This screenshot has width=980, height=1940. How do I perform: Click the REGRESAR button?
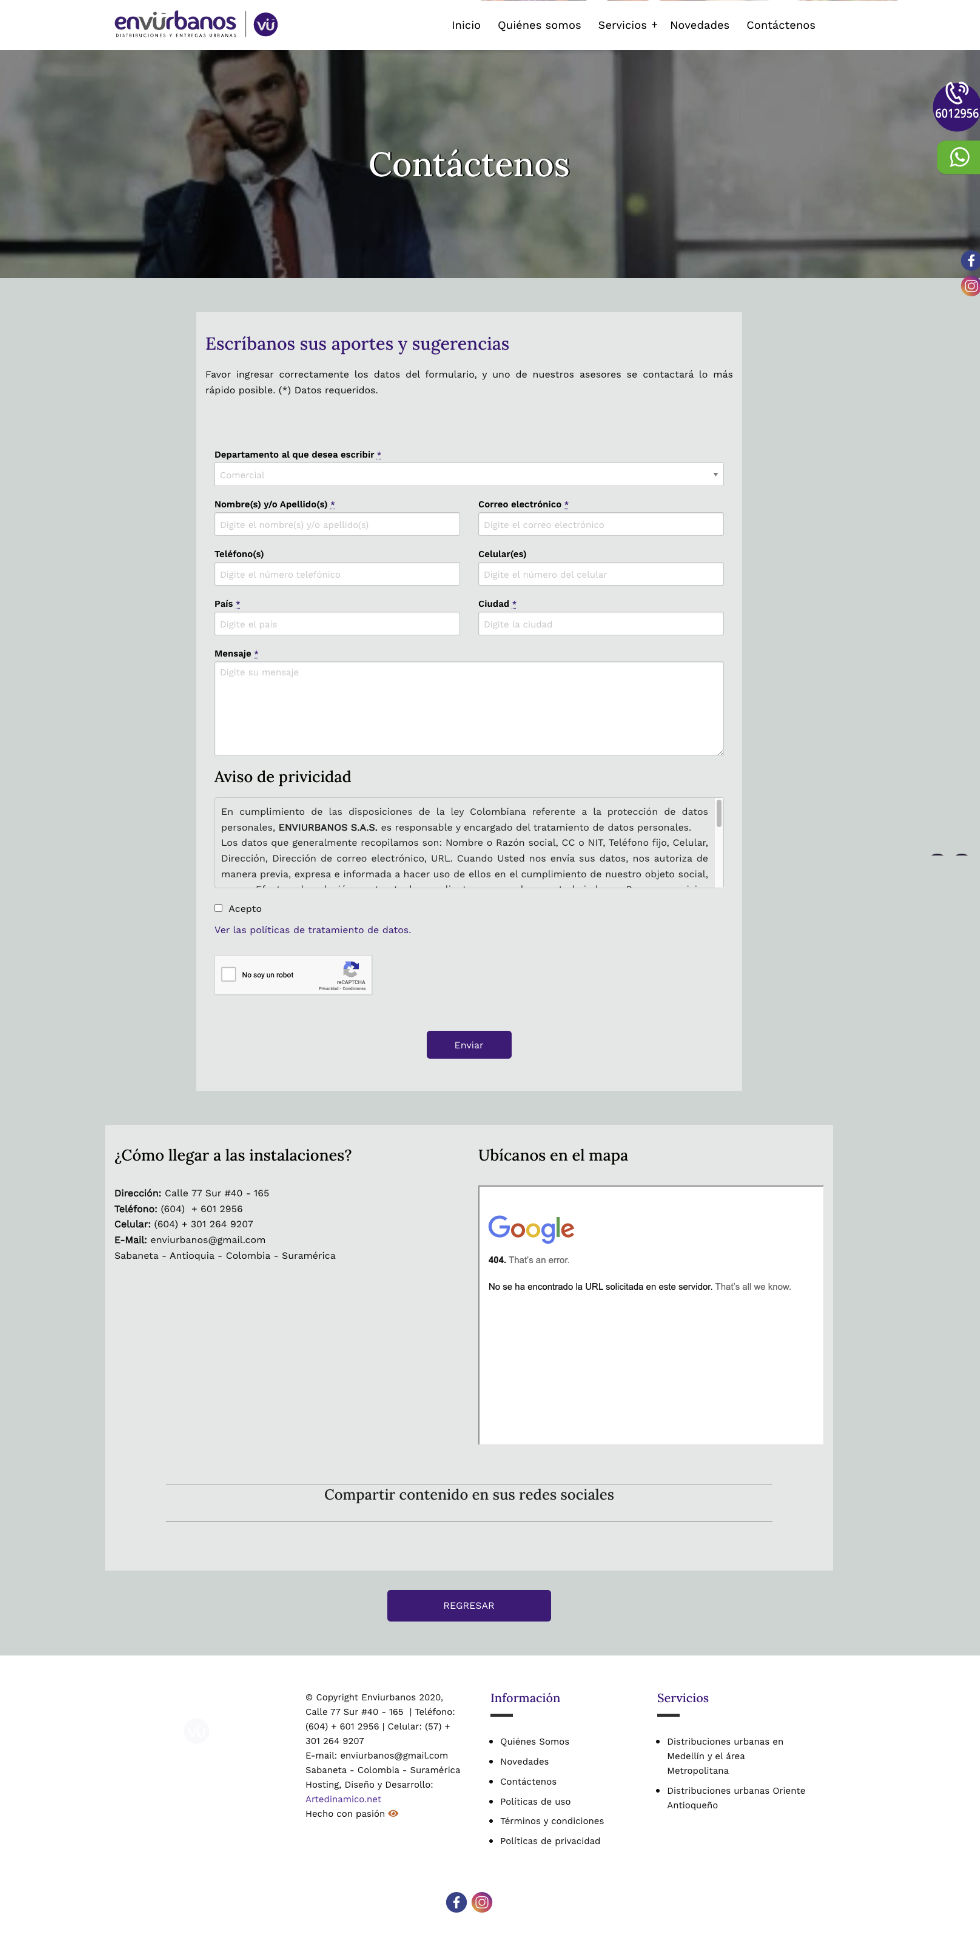coord(468,1605)
